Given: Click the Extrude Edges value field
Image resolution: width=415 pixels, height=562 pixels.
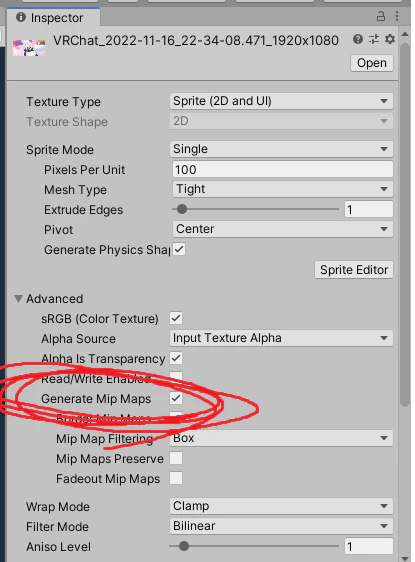Looking at the screenshot, I should coord(369,209).
